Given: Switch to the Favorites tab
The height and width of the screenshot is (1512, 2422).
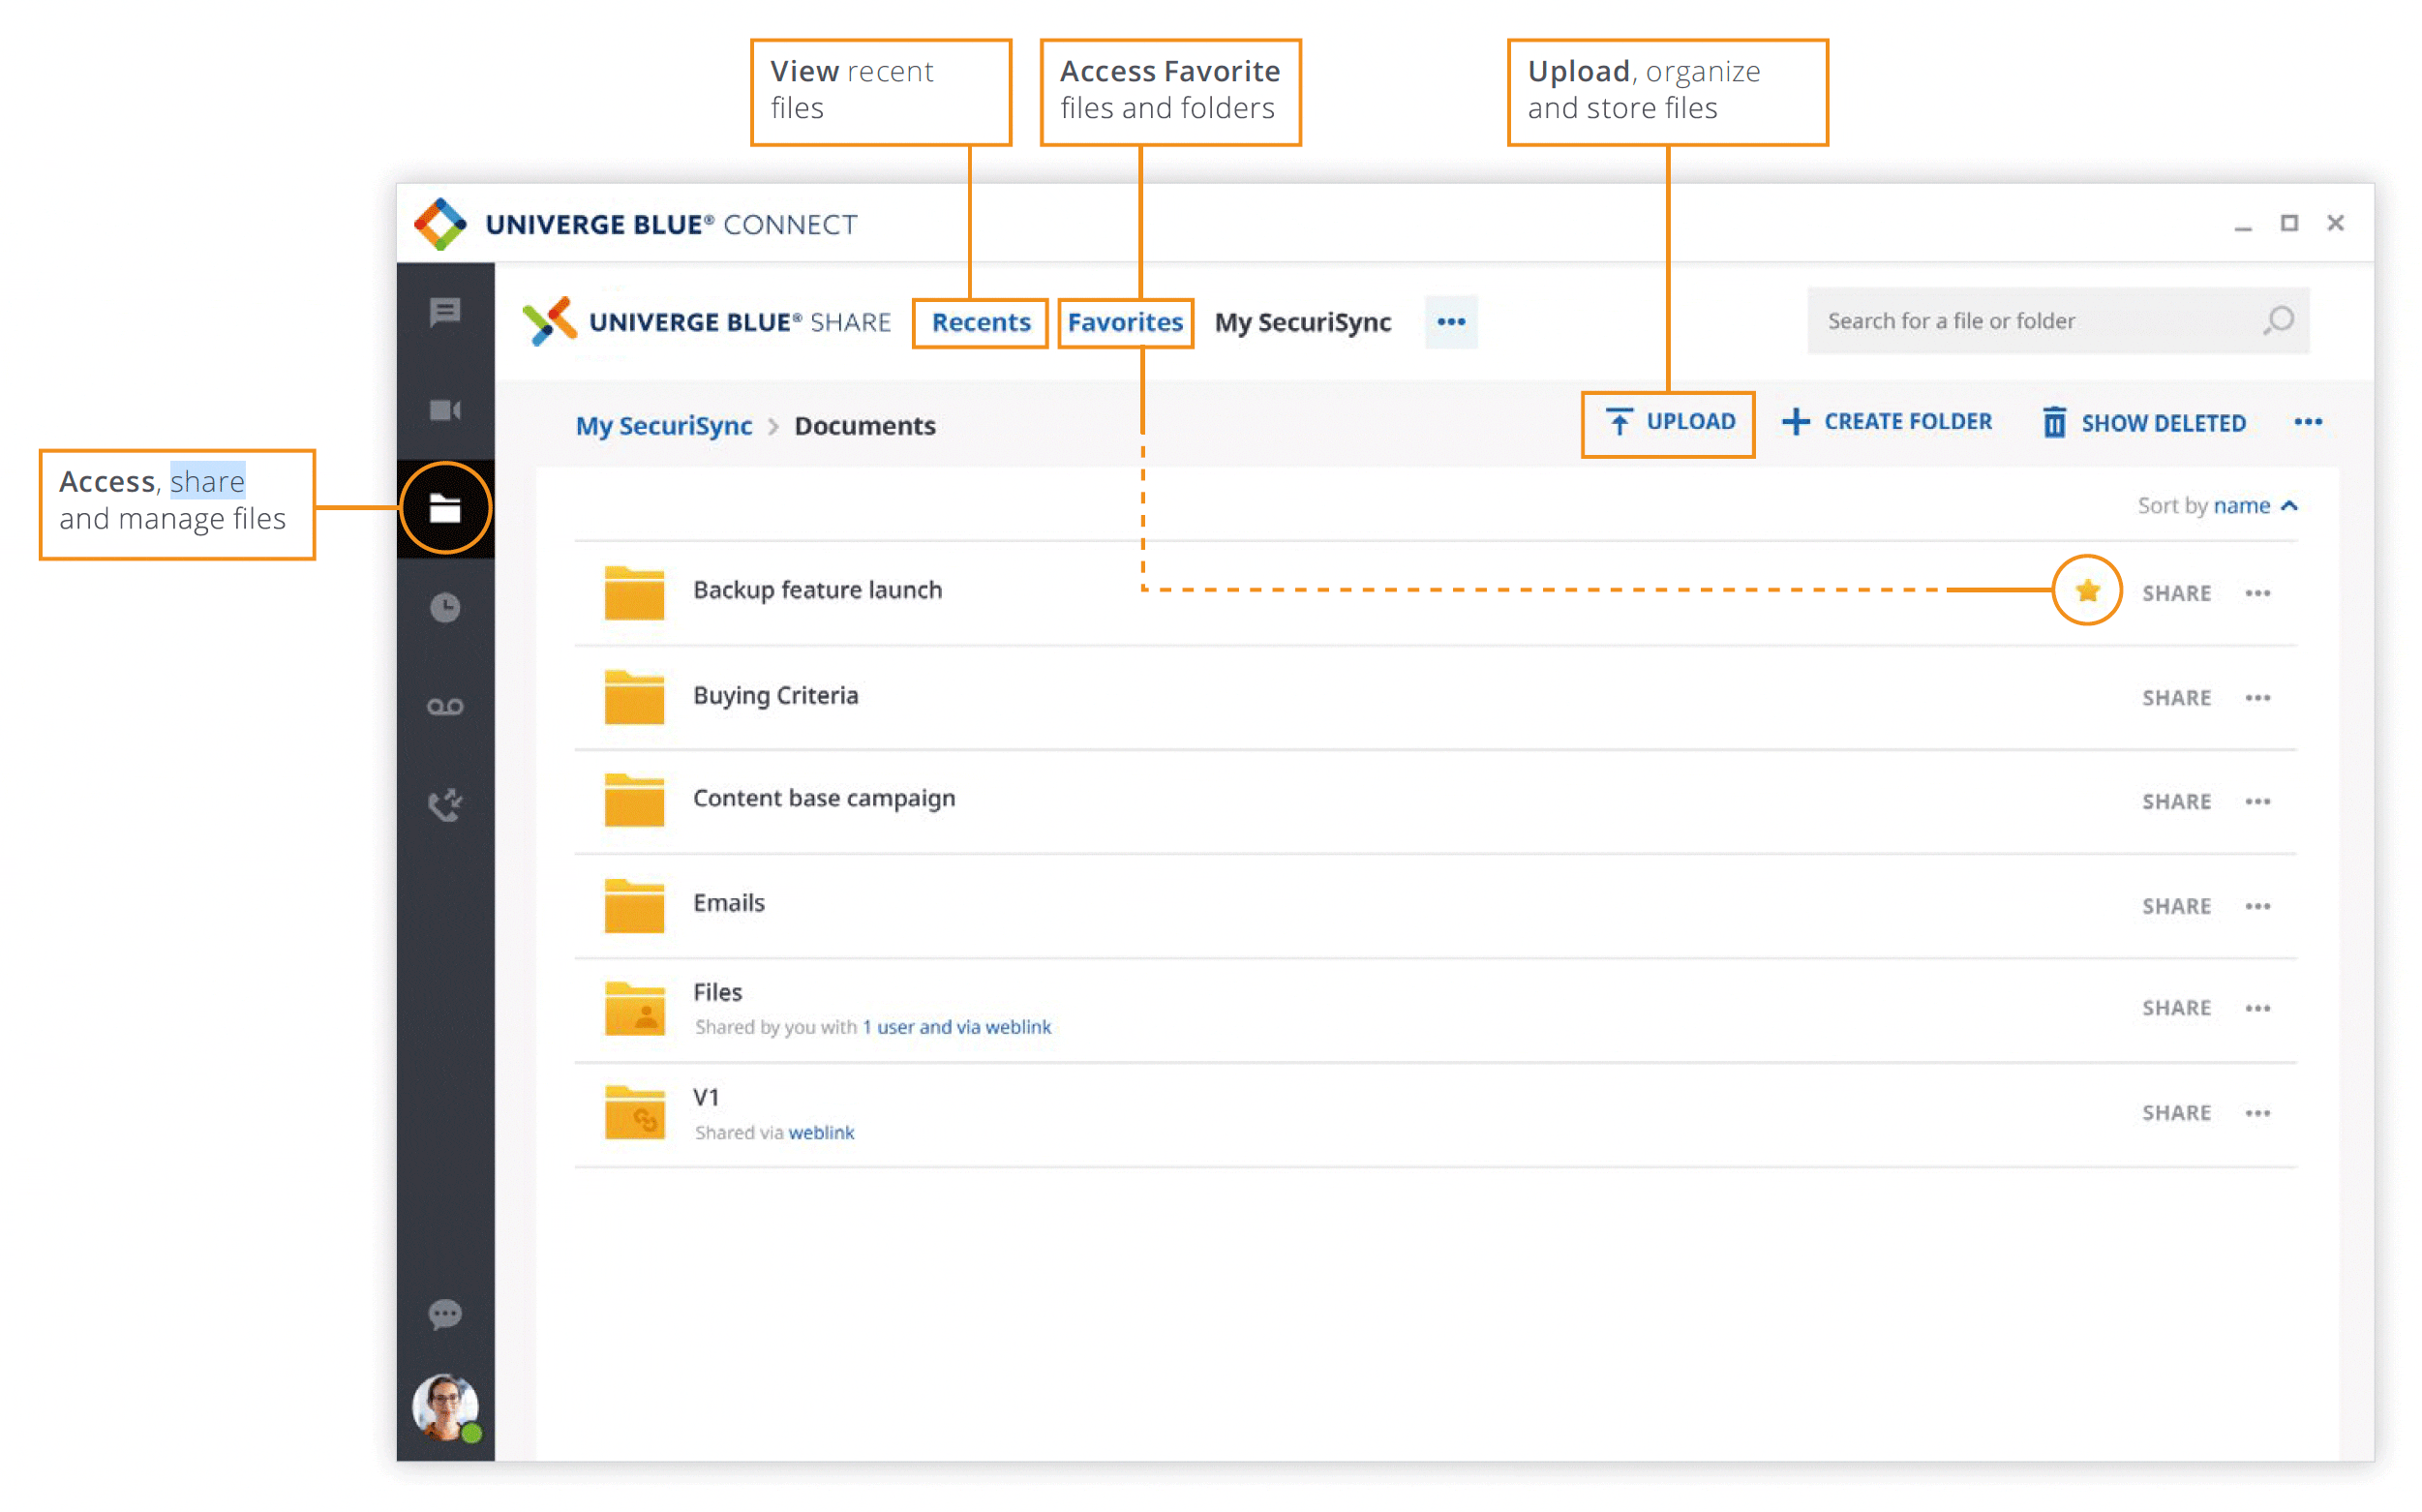Looking at the screenshot, I should (1125, 322).
